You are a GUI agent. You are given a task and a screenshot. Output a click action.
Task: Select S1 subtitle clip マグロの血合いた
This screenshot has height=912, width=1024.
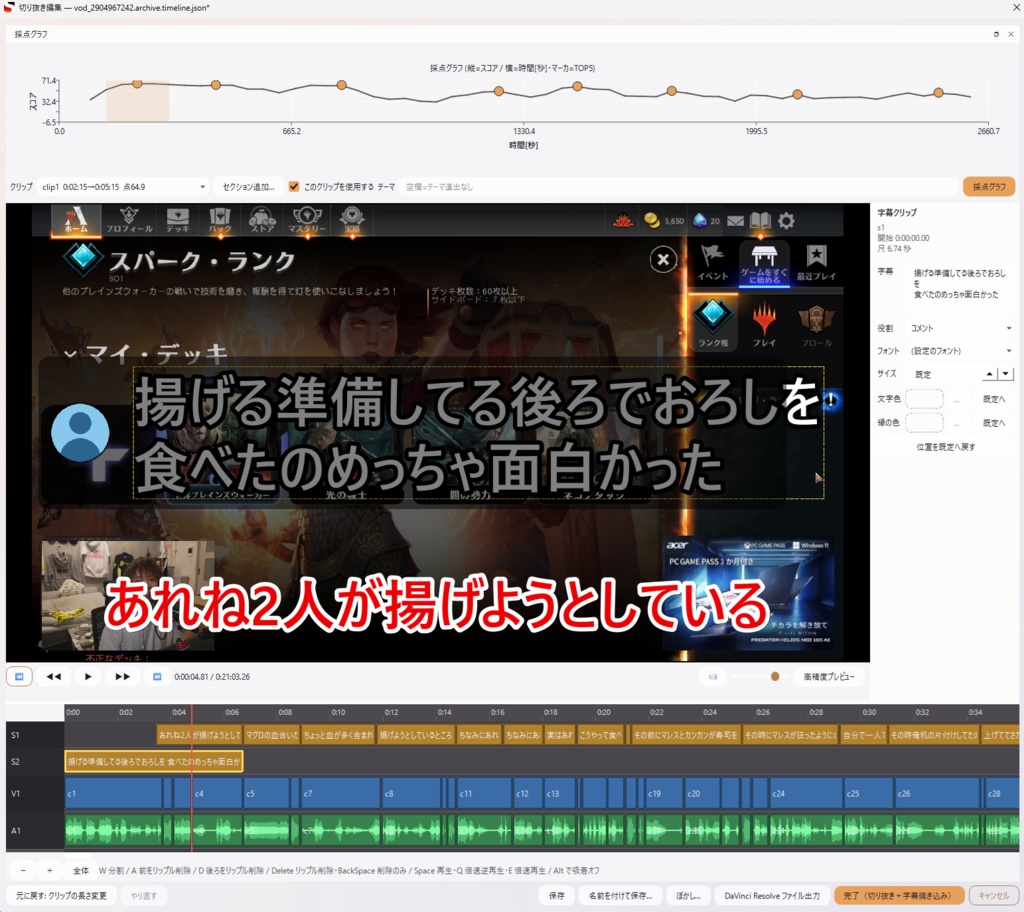(x=272, y=735)
